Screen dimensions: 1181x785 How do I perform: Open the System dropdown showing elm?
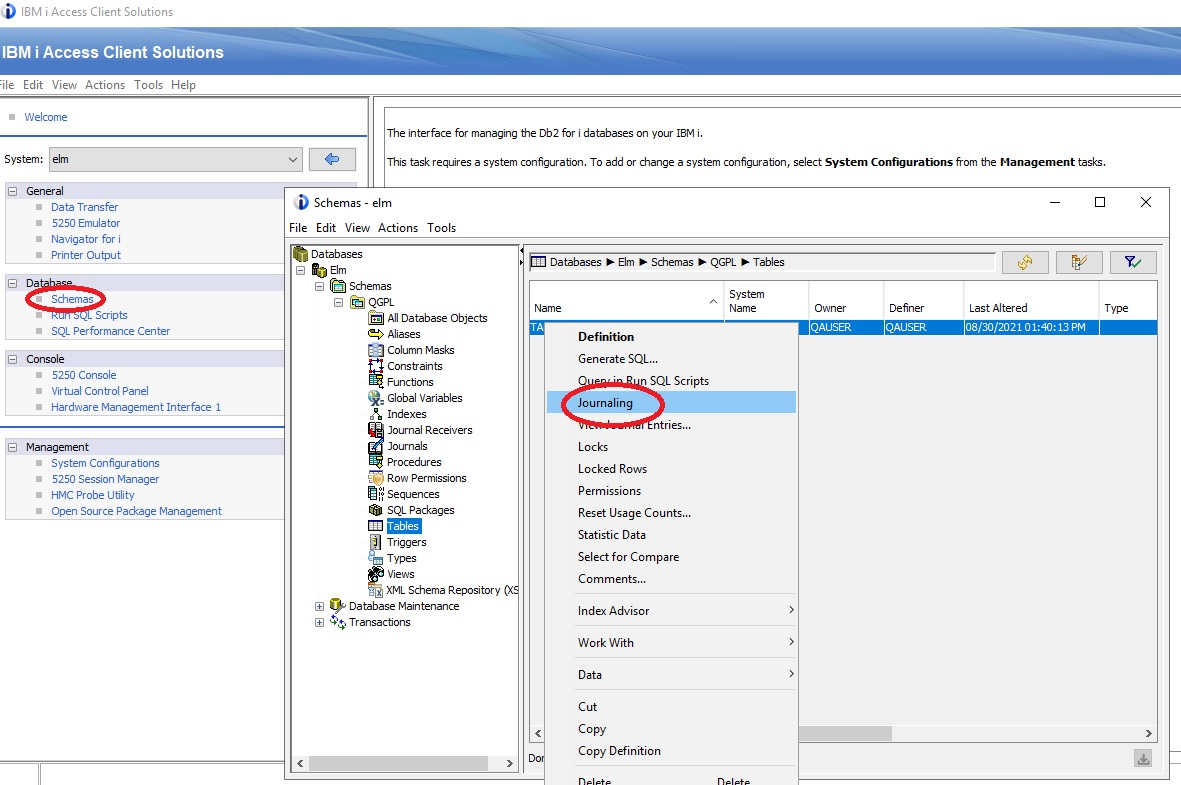(x=174, y=159)
